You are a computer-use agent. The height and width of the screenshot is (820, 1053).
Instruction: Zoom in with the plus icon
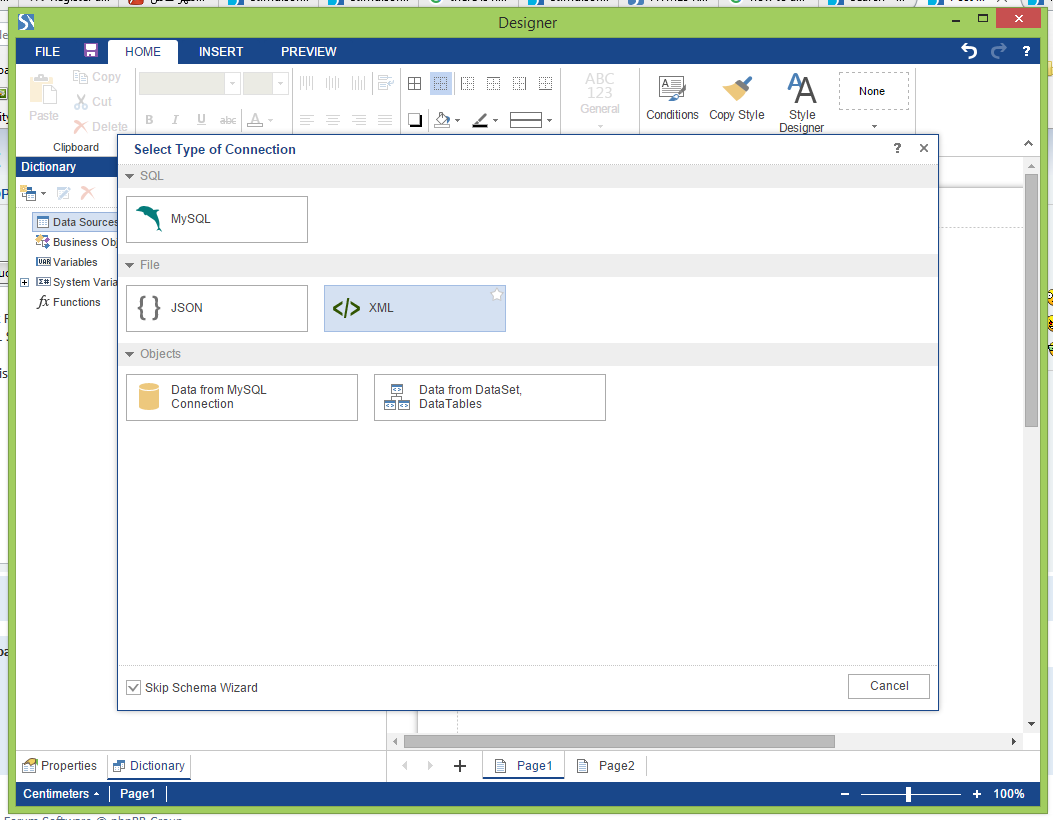point(976,794)
